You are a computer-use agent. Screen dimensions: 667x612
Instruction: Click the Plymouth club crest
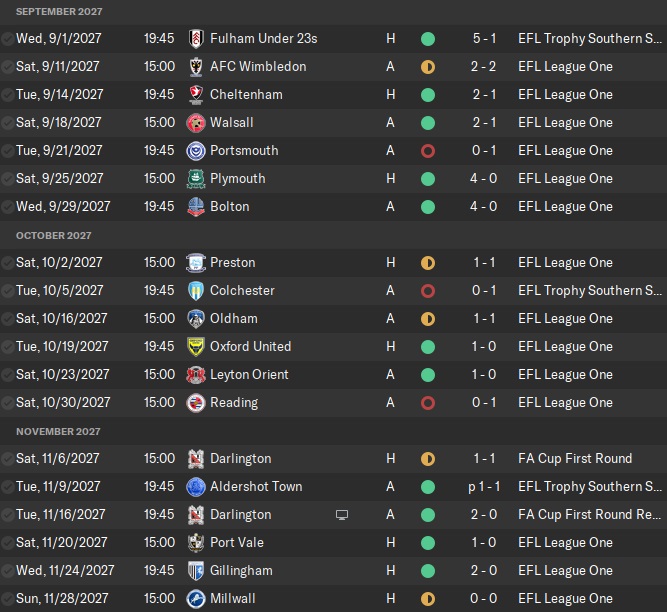pos(195,179)
